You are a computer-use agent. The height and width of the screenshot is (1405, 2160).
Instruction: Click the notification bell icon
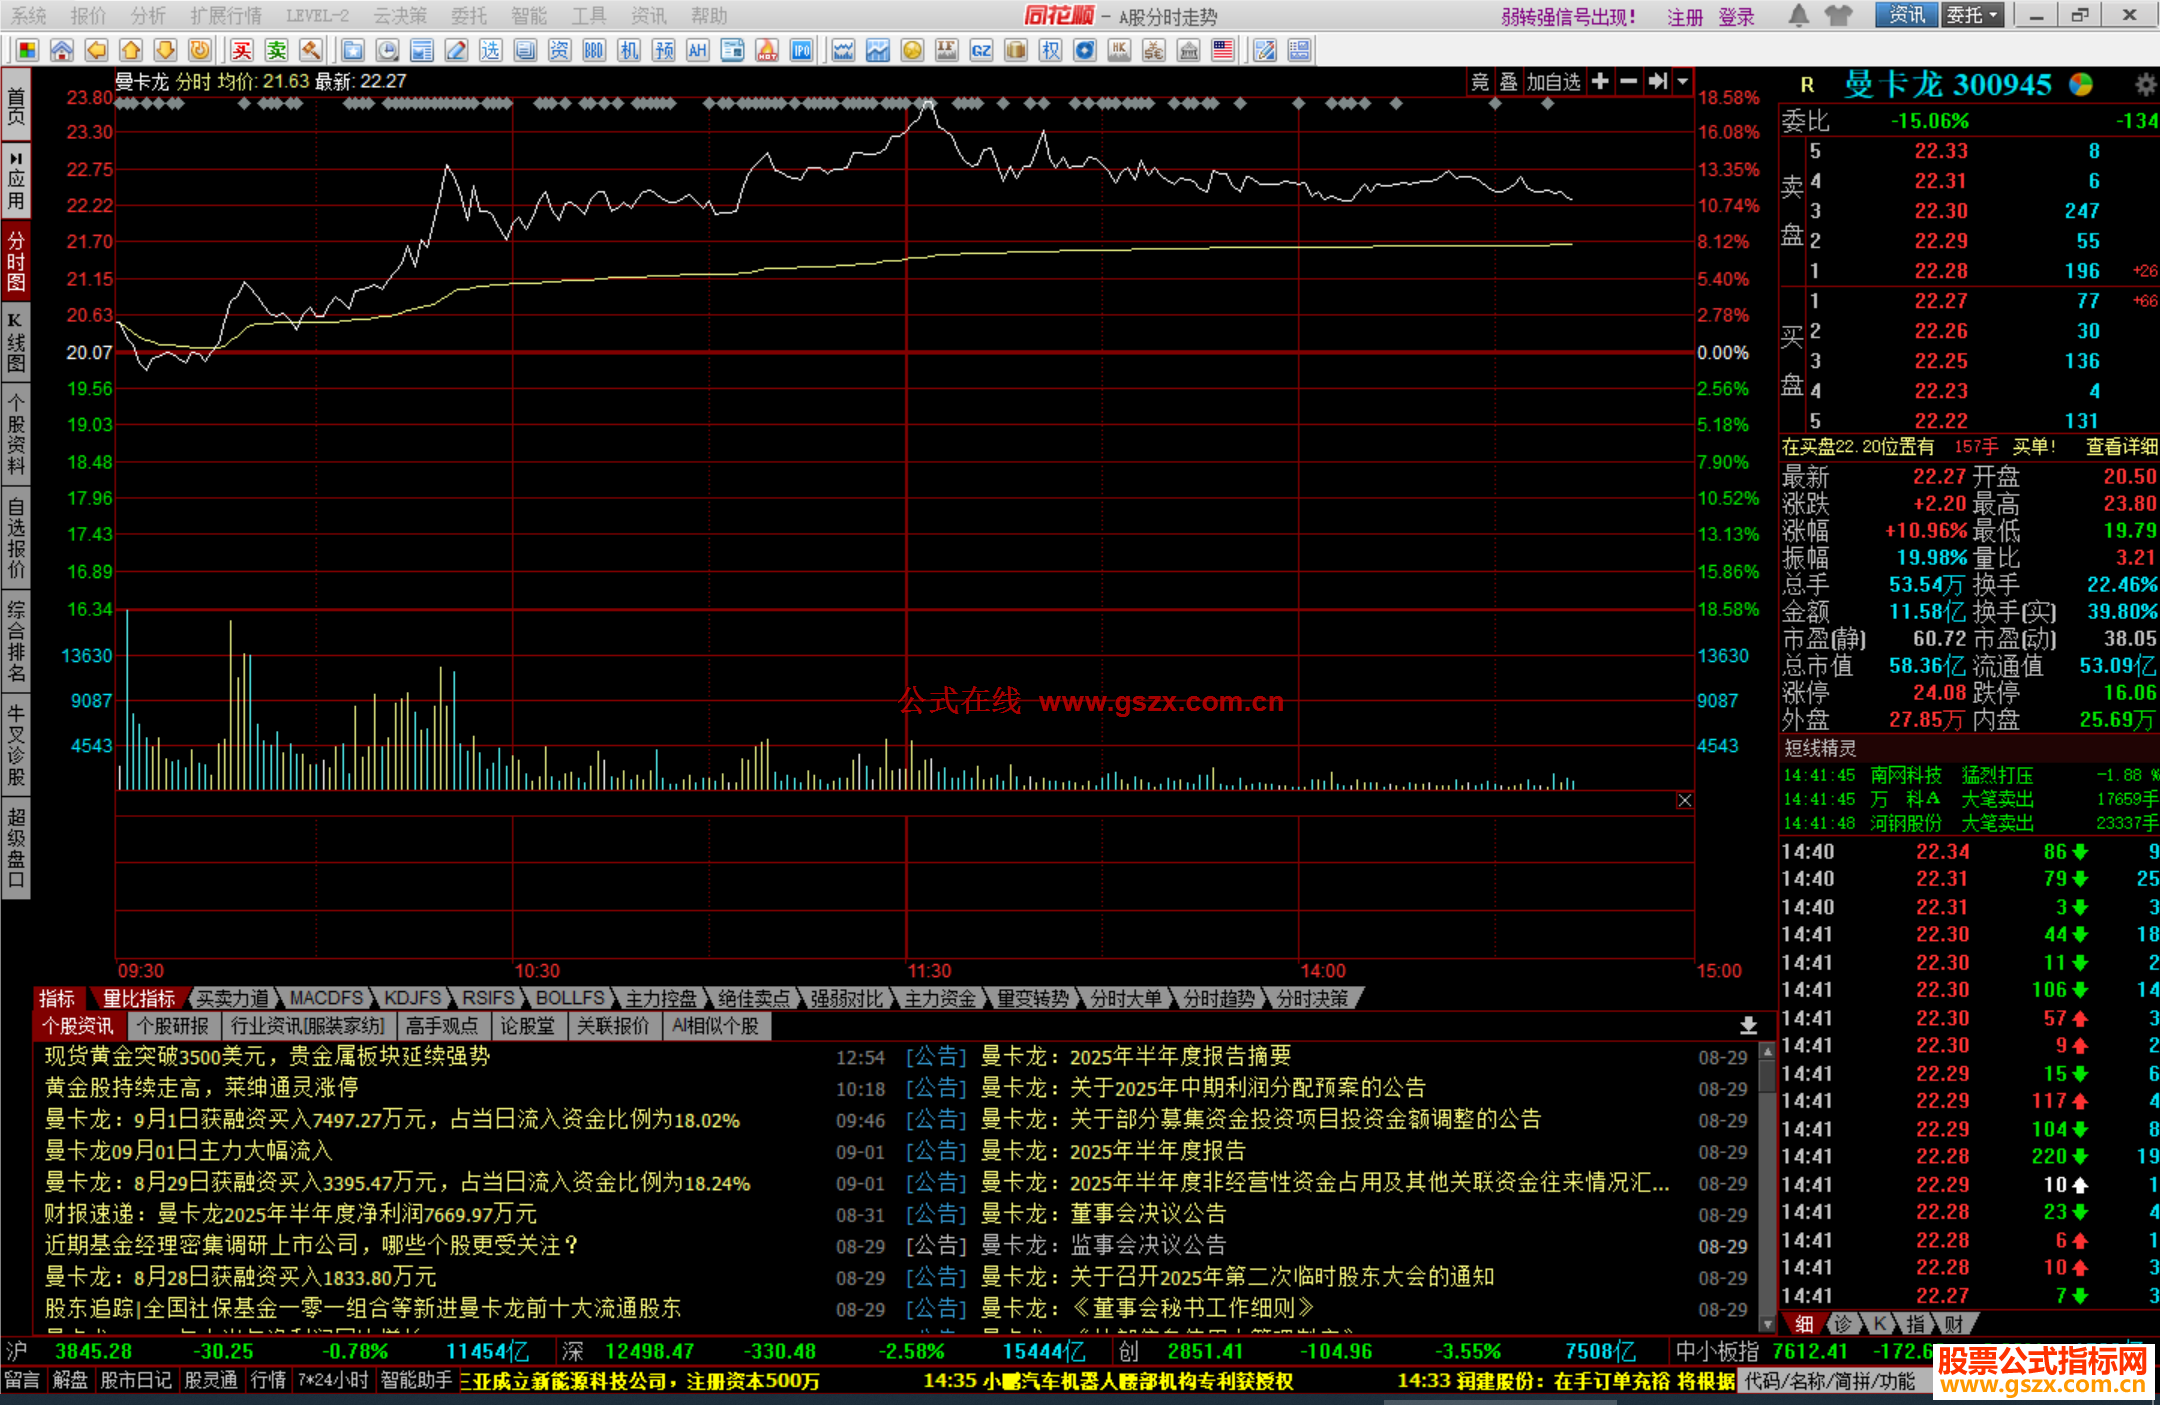1798,15
